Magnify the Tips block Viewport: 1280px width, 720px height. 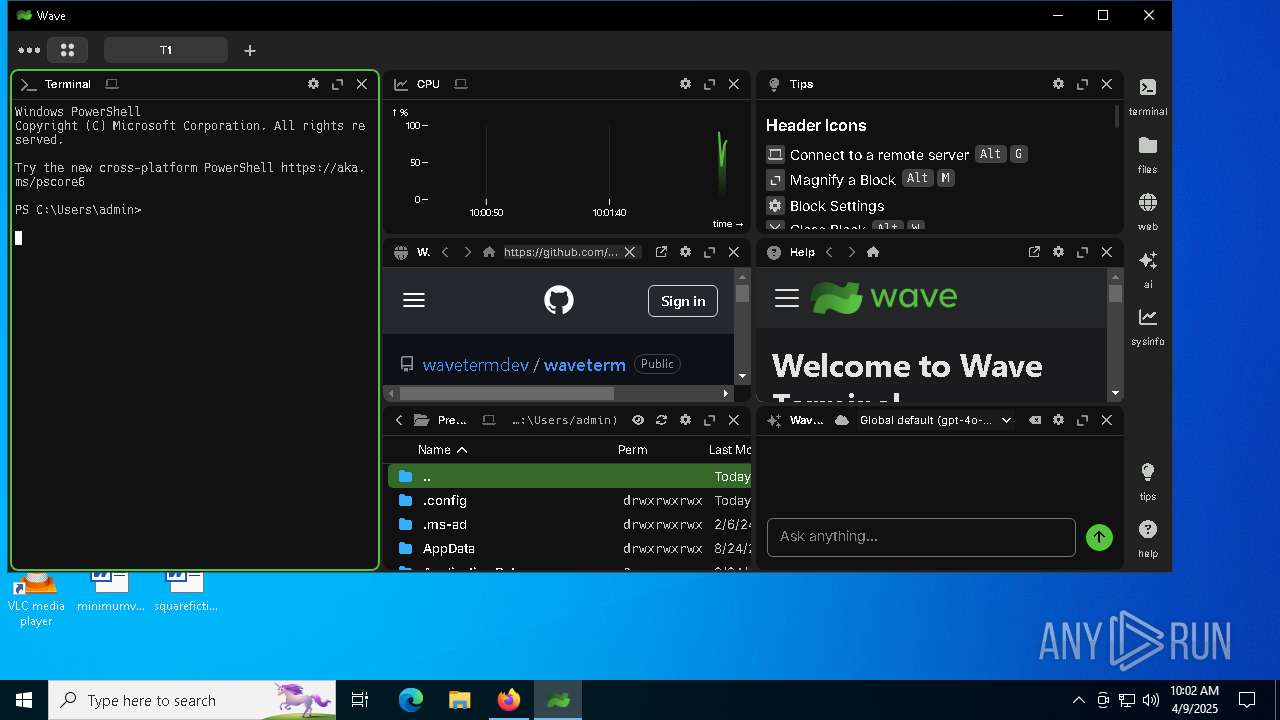tap(1082, 84)
